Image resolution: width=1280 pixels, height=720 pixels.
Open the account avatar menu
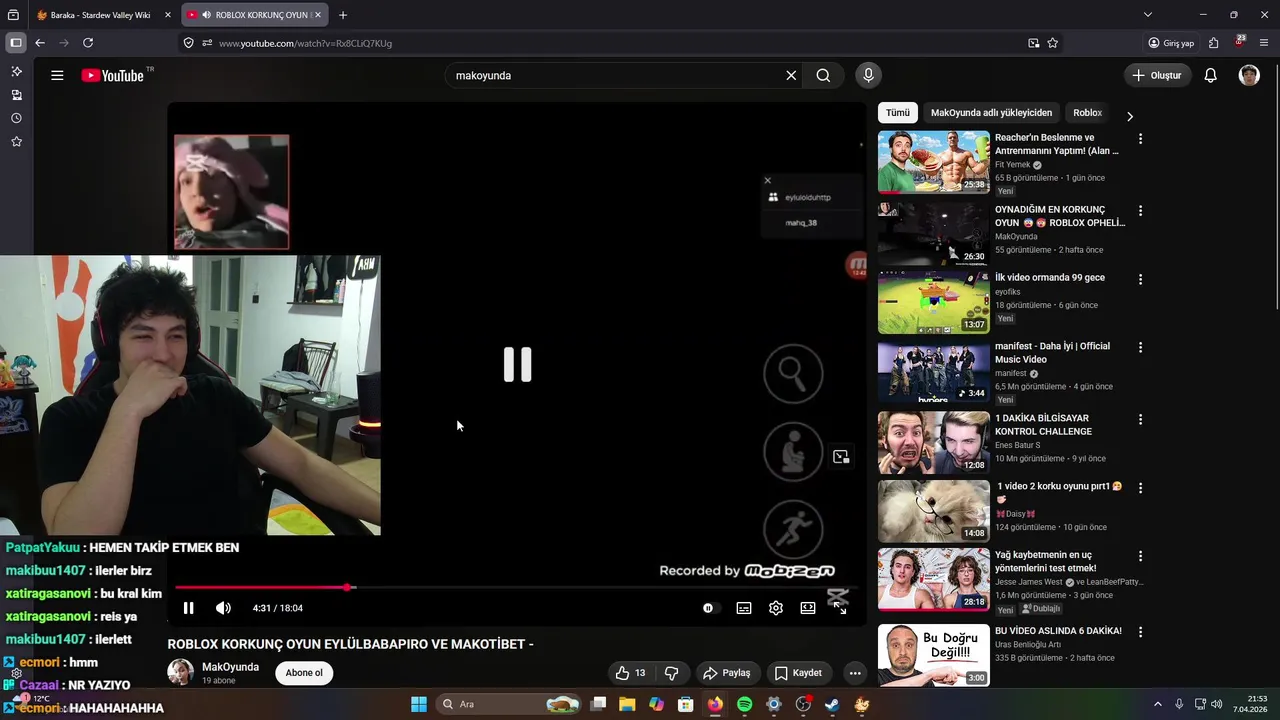click(x=1249, y=75)
